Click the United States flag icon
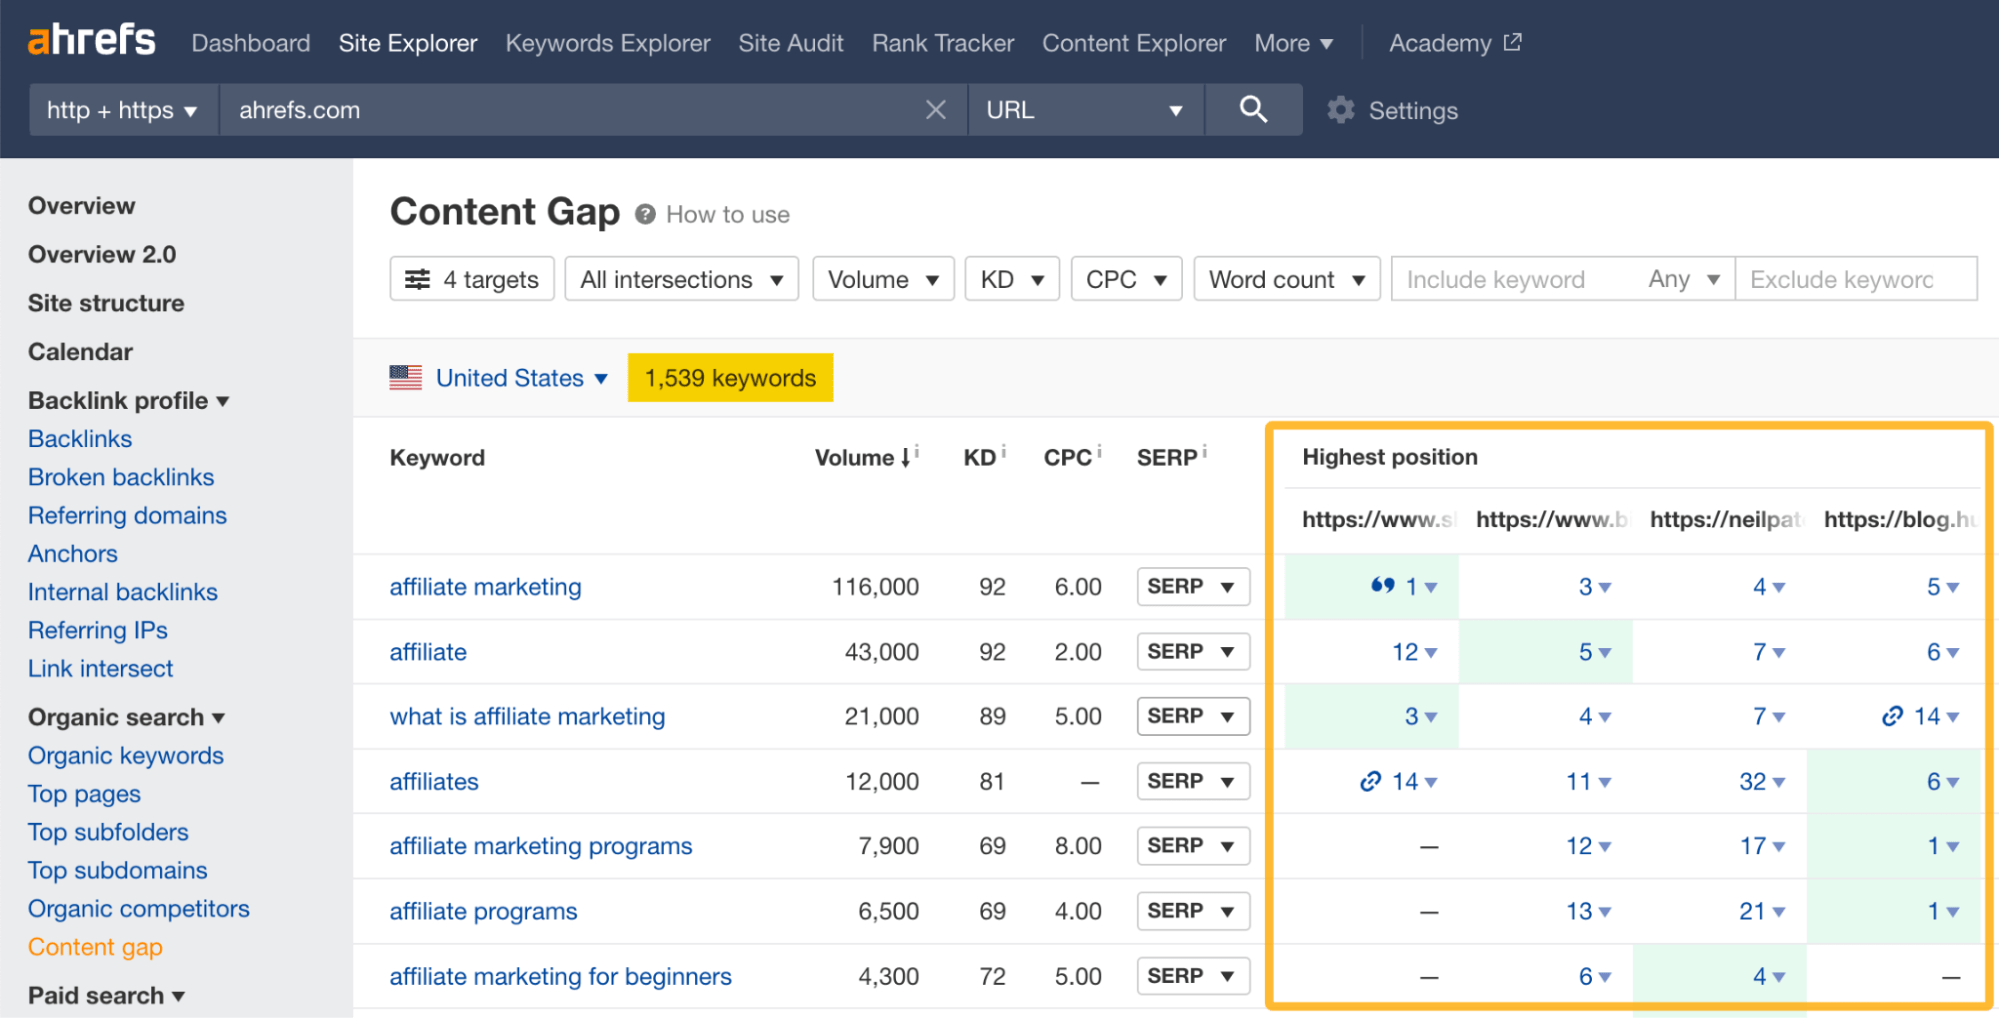Image resolution: width=1999 pixels, height=1019 pixels. coord(405,377)
